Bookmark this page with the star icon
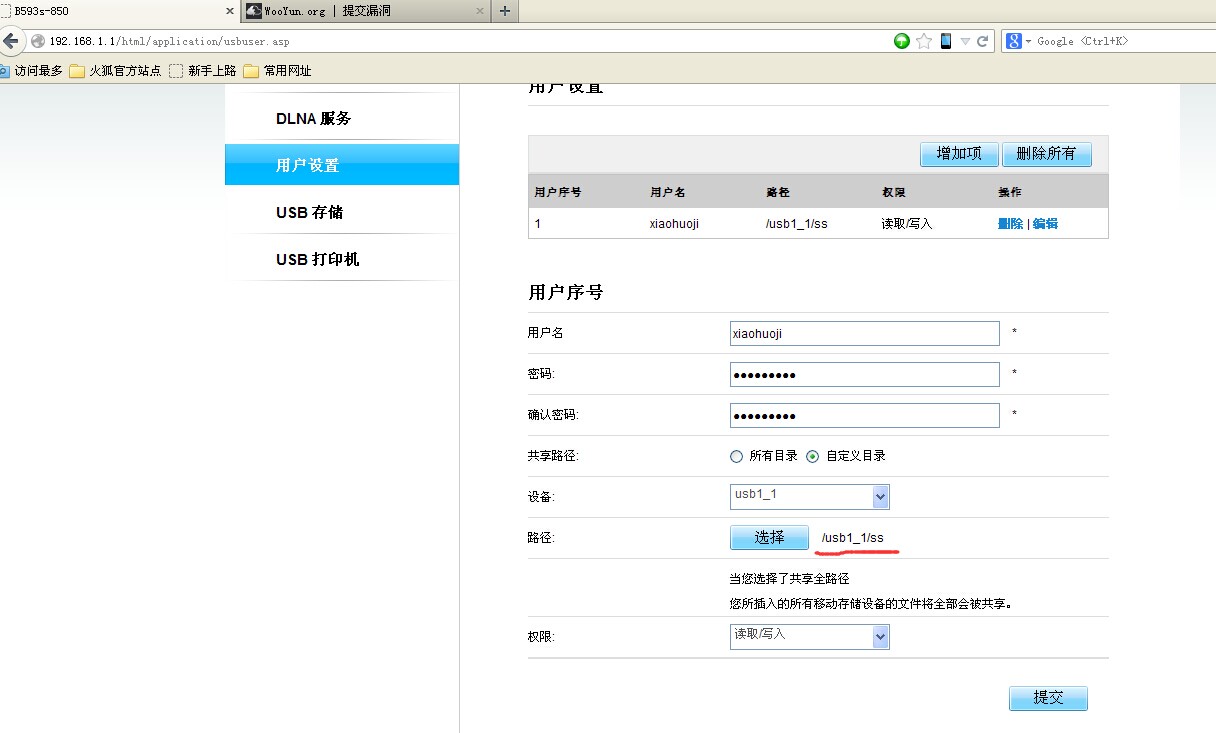This screenshot has height=733, width=1216. 924,41
